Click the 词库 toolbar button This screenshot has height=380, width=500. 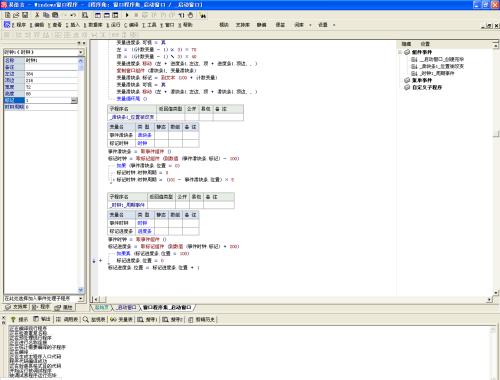(x=299, y=25)
